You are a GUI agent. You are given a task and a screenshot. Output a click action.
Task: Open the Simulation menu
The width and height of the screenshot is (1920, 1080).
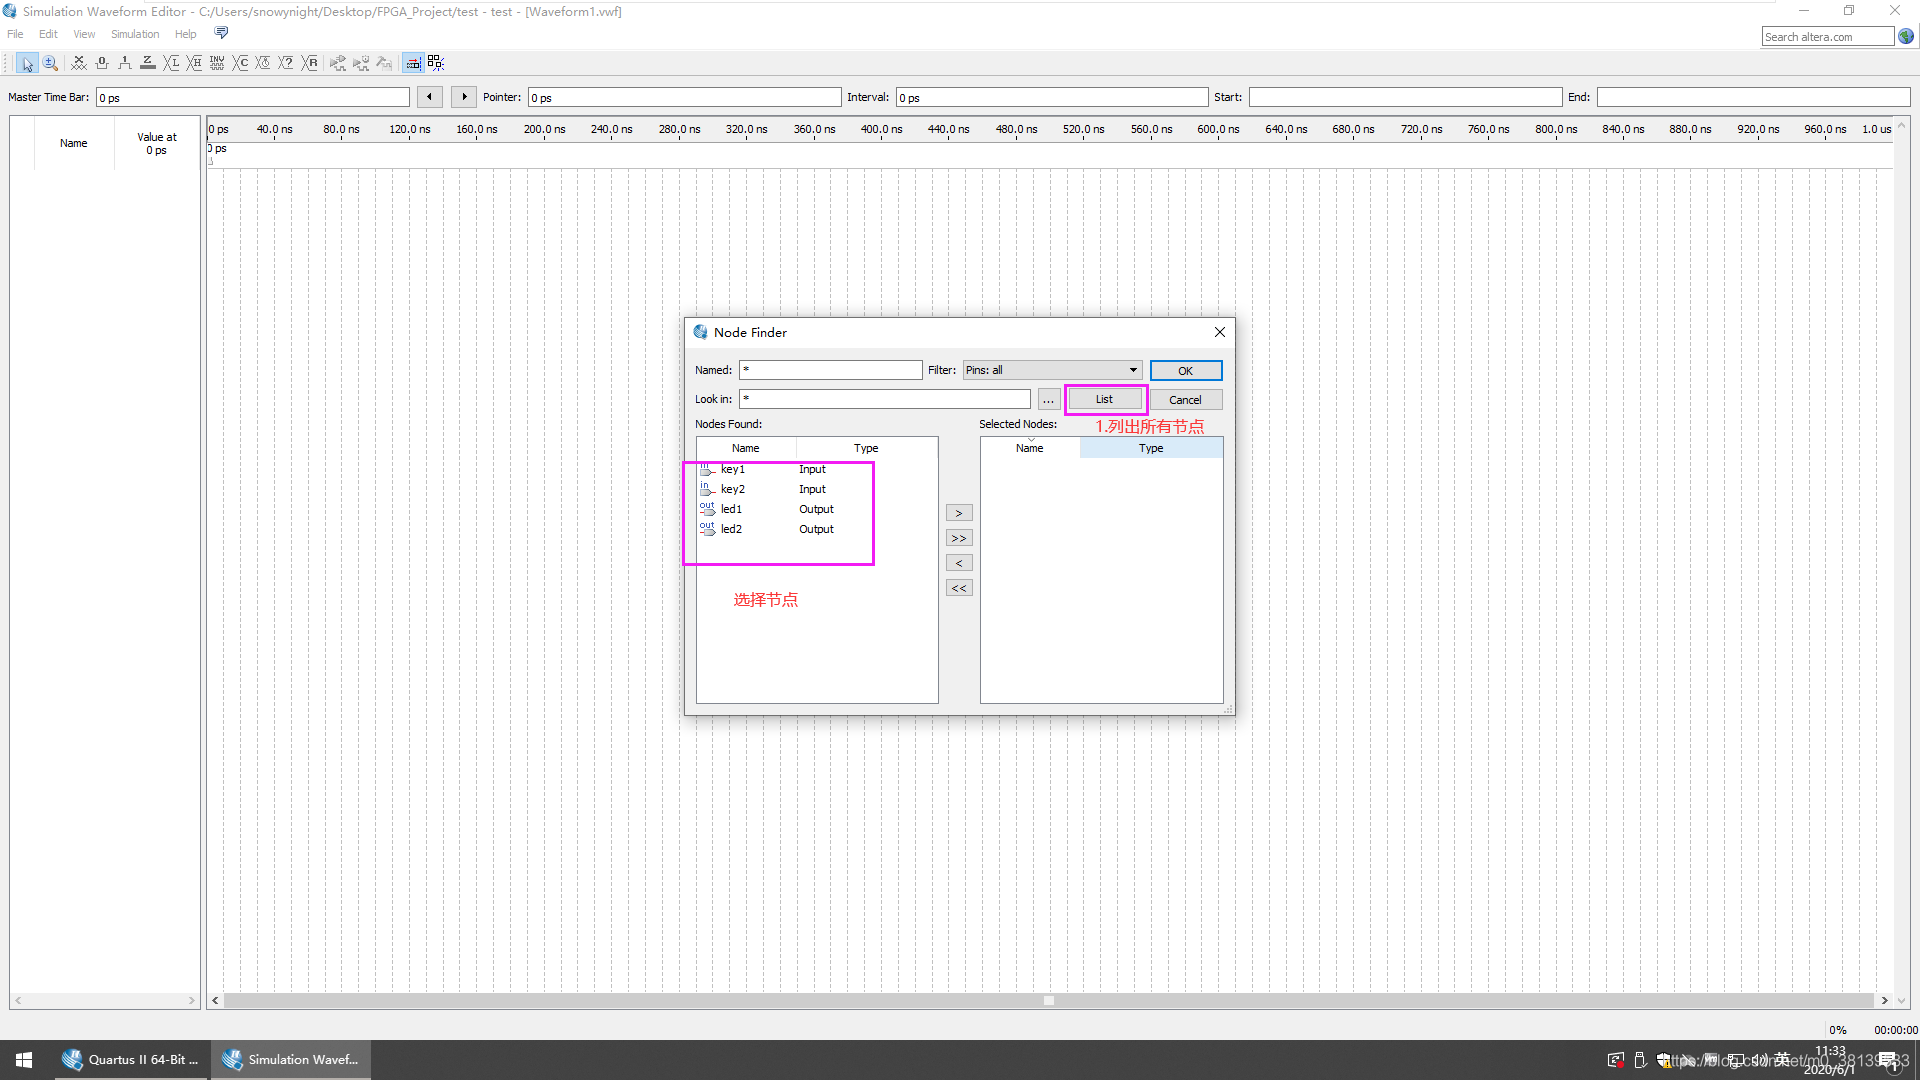tap(135, 34)
